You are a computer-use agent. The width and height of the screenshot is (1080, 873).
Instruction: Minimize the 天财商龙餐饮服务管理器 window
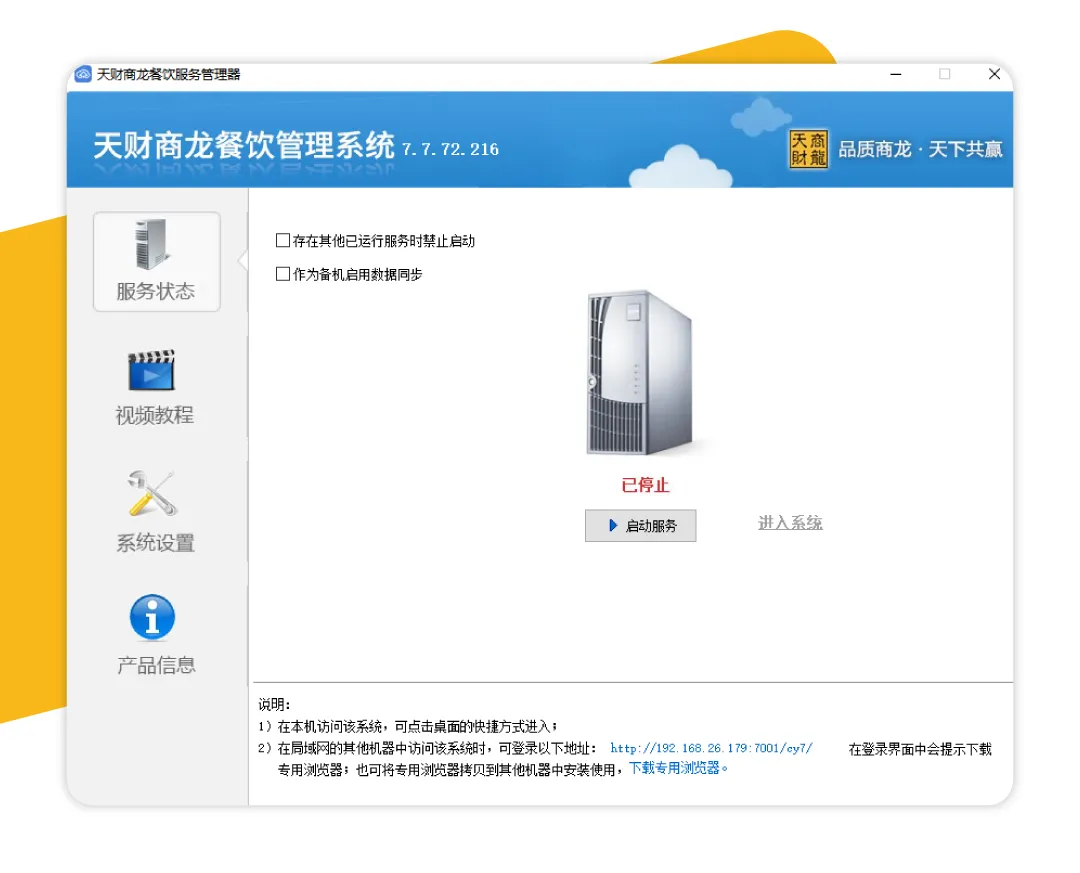(895, 74)
